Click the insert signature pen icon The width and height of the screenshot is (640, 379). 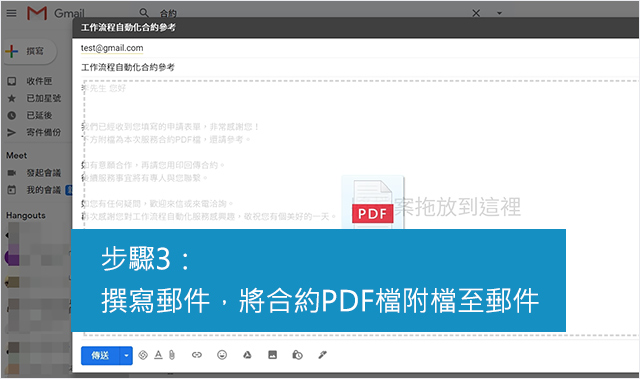click(322, 355)
